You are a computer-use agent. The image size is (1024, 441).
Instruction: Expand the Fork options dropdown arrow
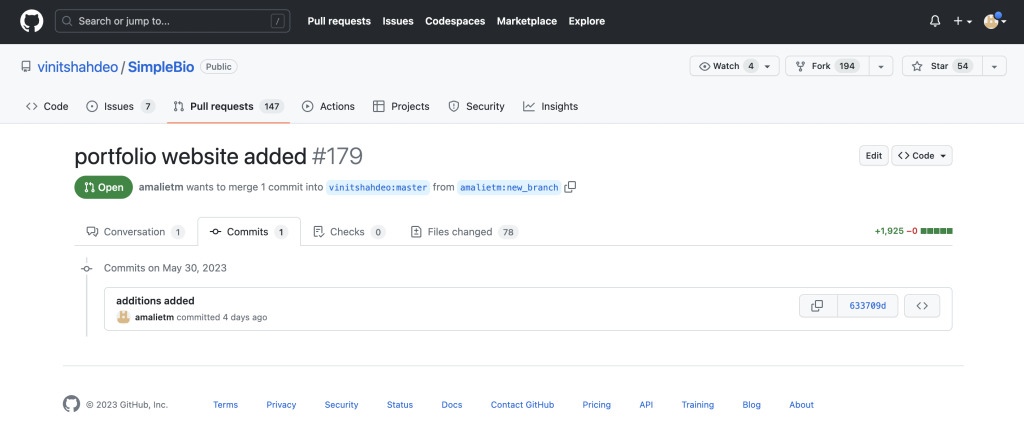point(881,66)
